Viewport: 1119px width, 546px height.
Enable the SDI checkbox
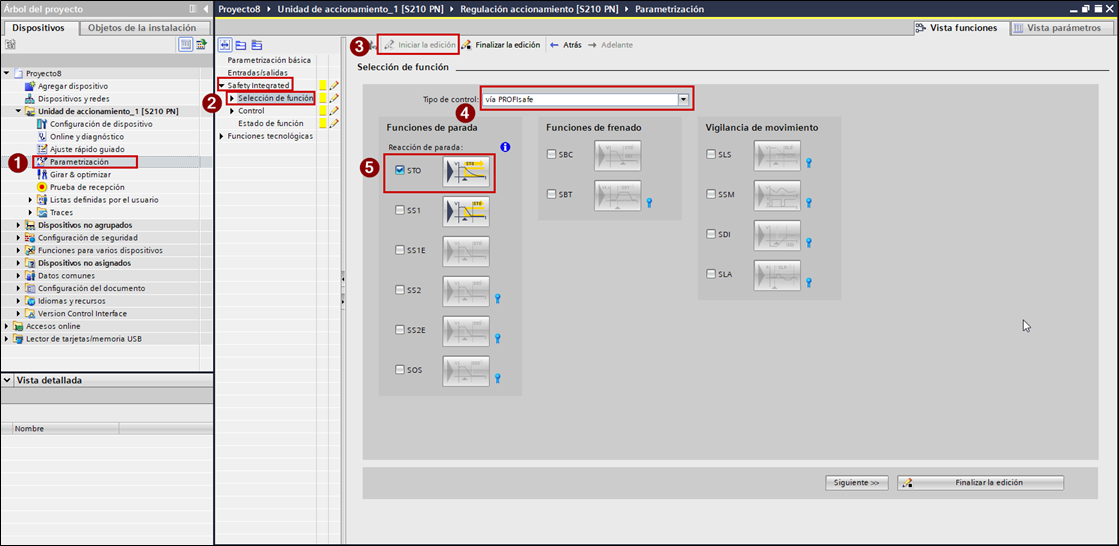pos(711,234)
